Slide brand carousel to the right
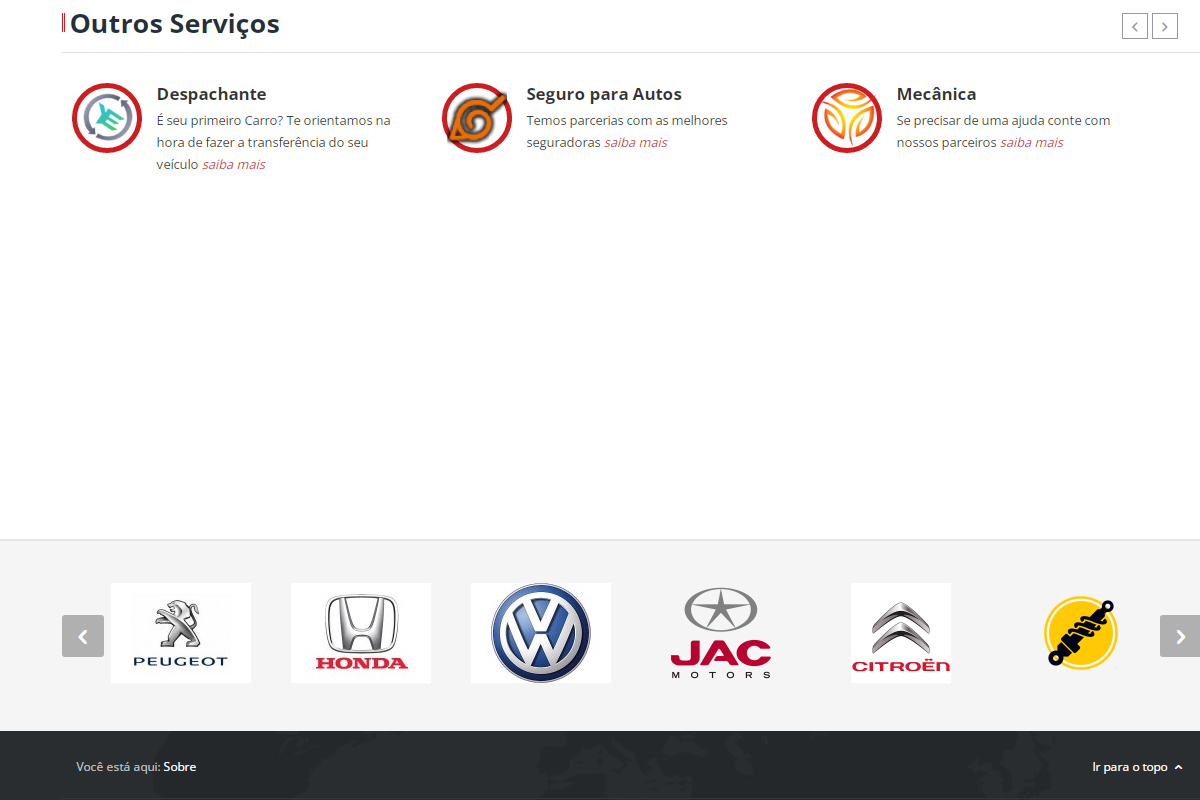1200x800 pixels. coord(1180,636)
